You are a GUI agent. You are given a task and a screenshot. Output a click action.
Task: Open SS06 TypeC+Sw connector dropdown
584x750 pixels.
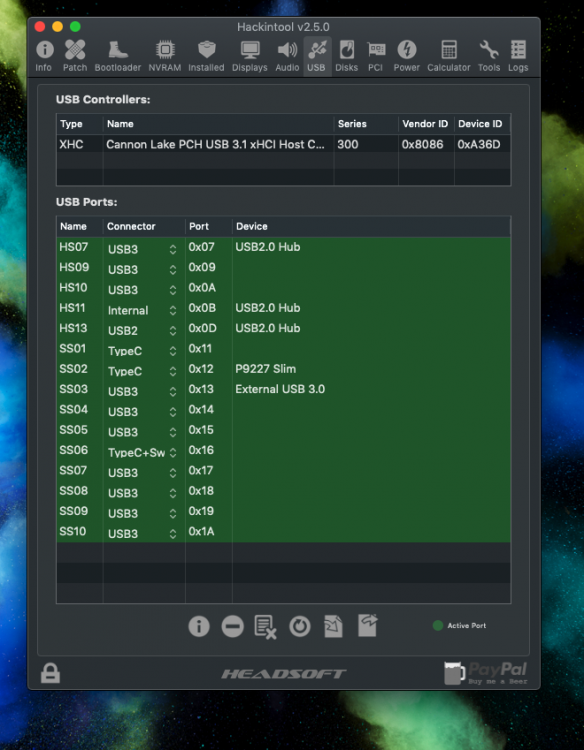click(x=143, y=452)
